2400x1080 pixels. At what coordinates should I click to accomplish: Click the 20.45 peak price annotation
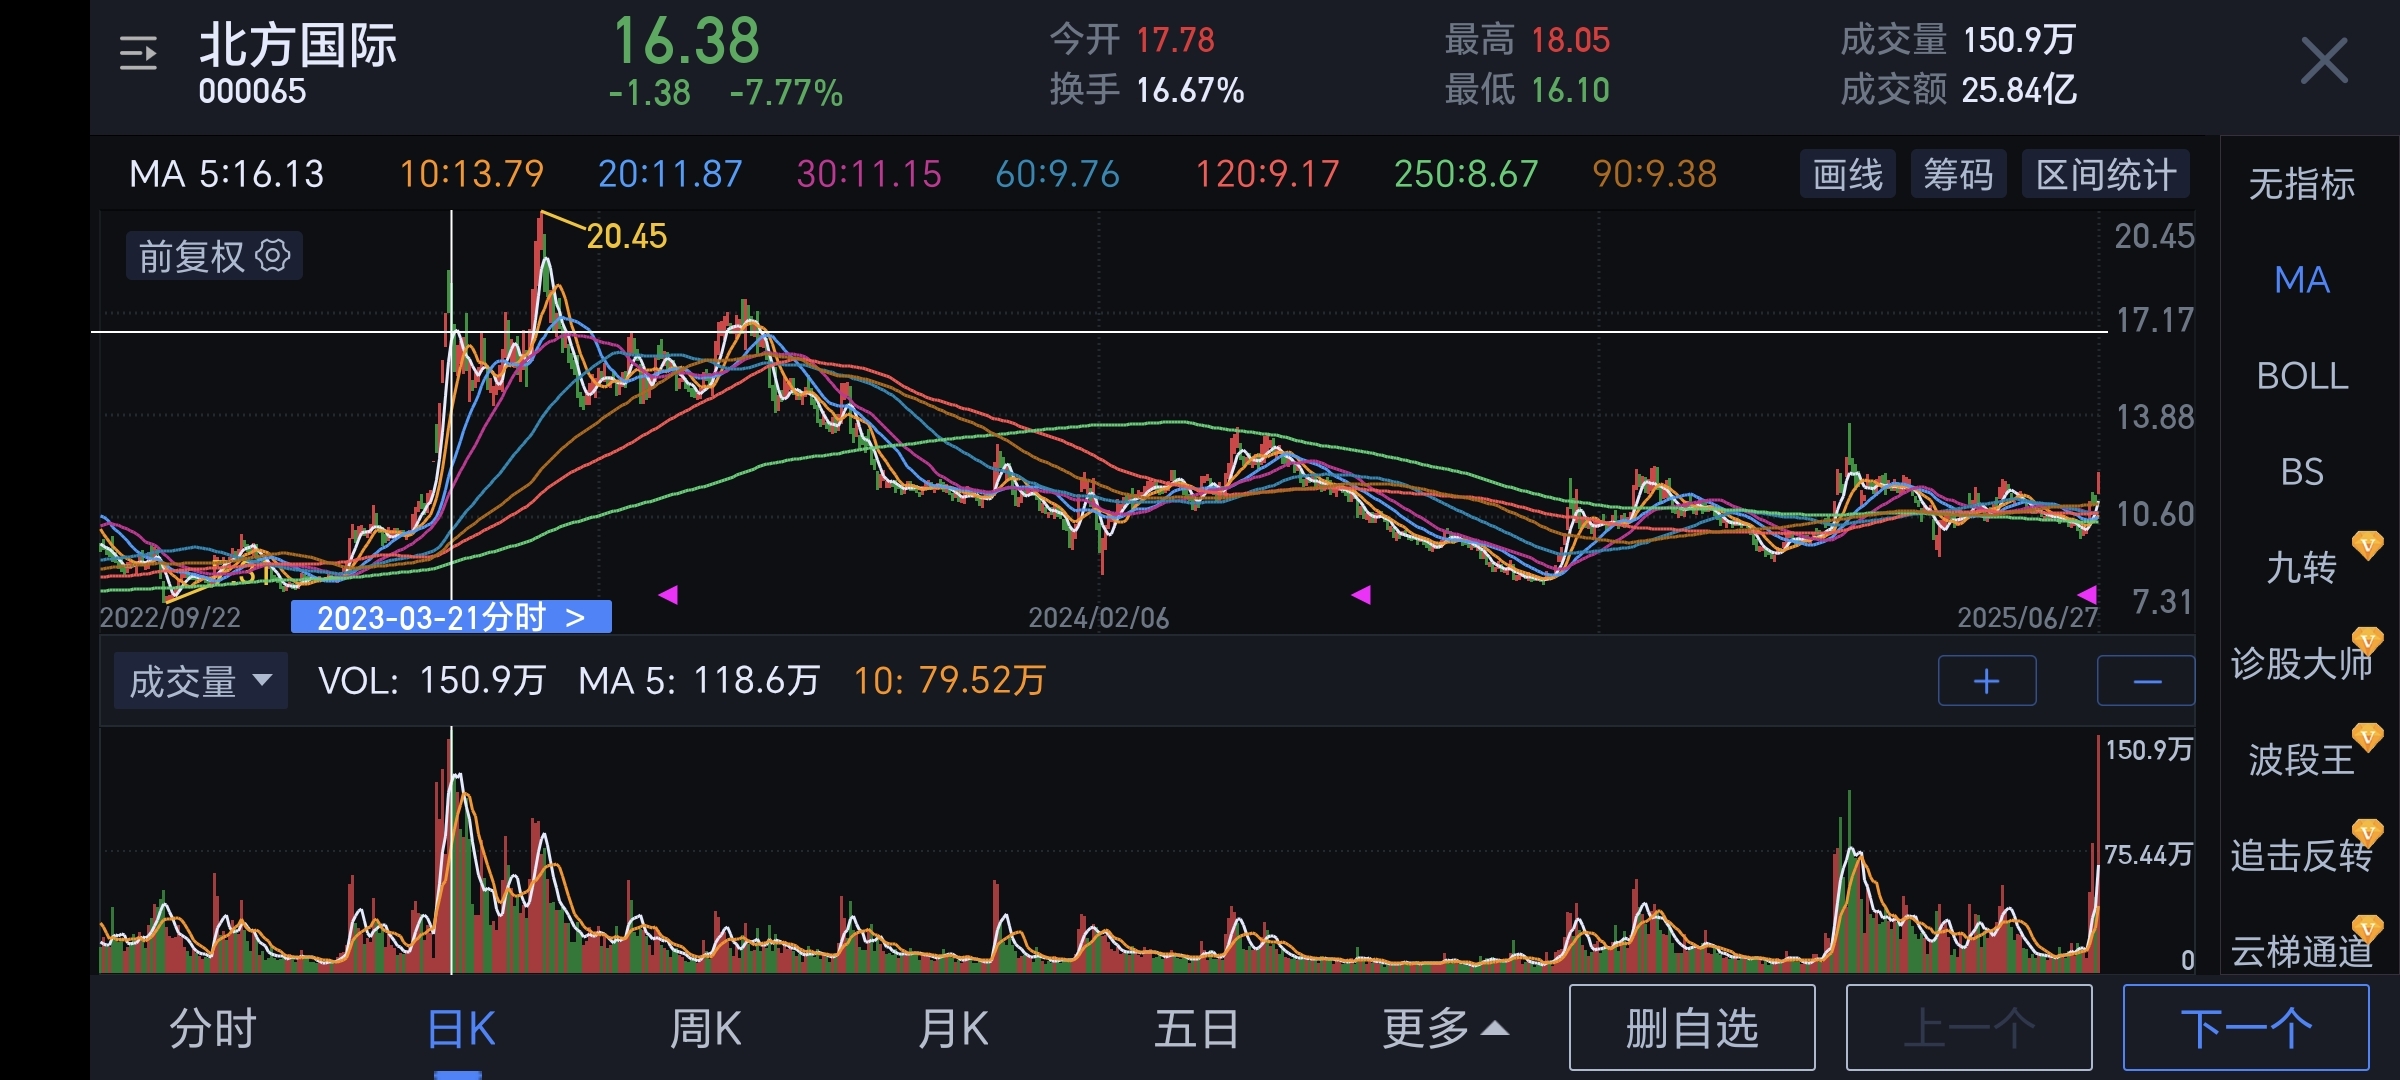pyautogui.click(x=626, y=237)
